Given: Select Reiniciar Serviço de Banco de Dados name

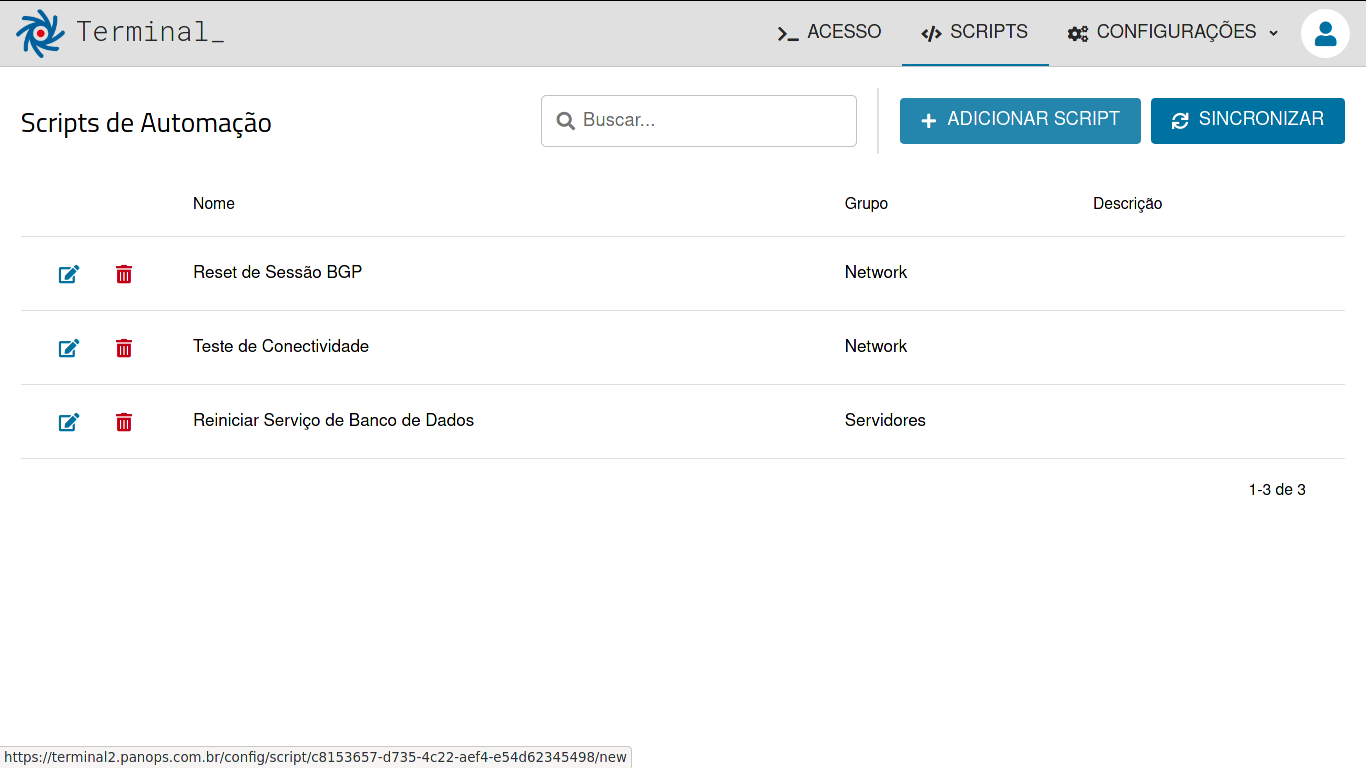Looking at the screenshot, I should (333, 420).
